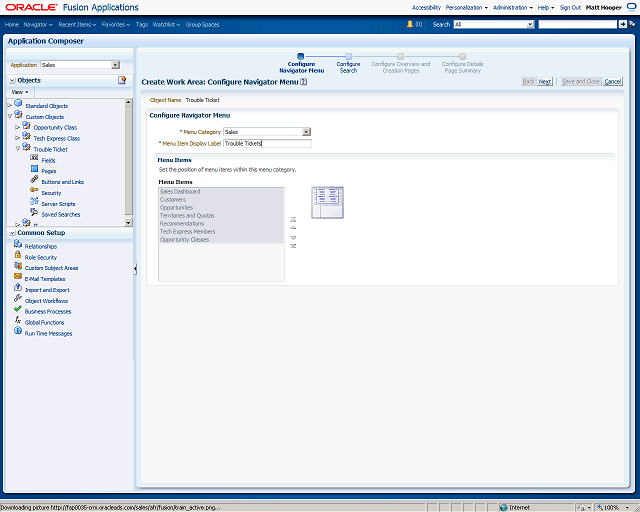Screen dimensions: 640x512
Task: Open the Menu Category dropdown
Action: (x=307, y=132)
